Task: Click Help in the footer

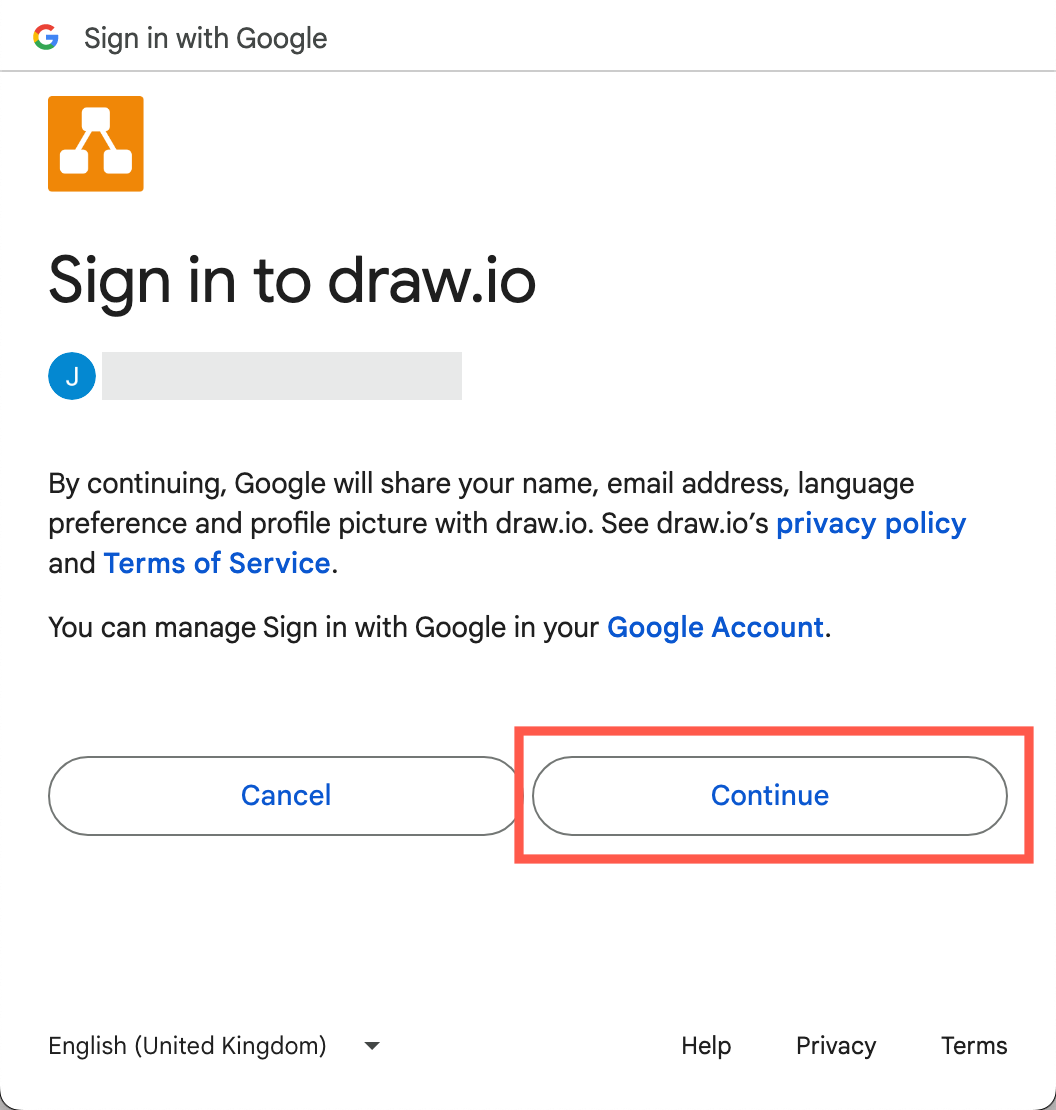Action: tap(706, 1045)
